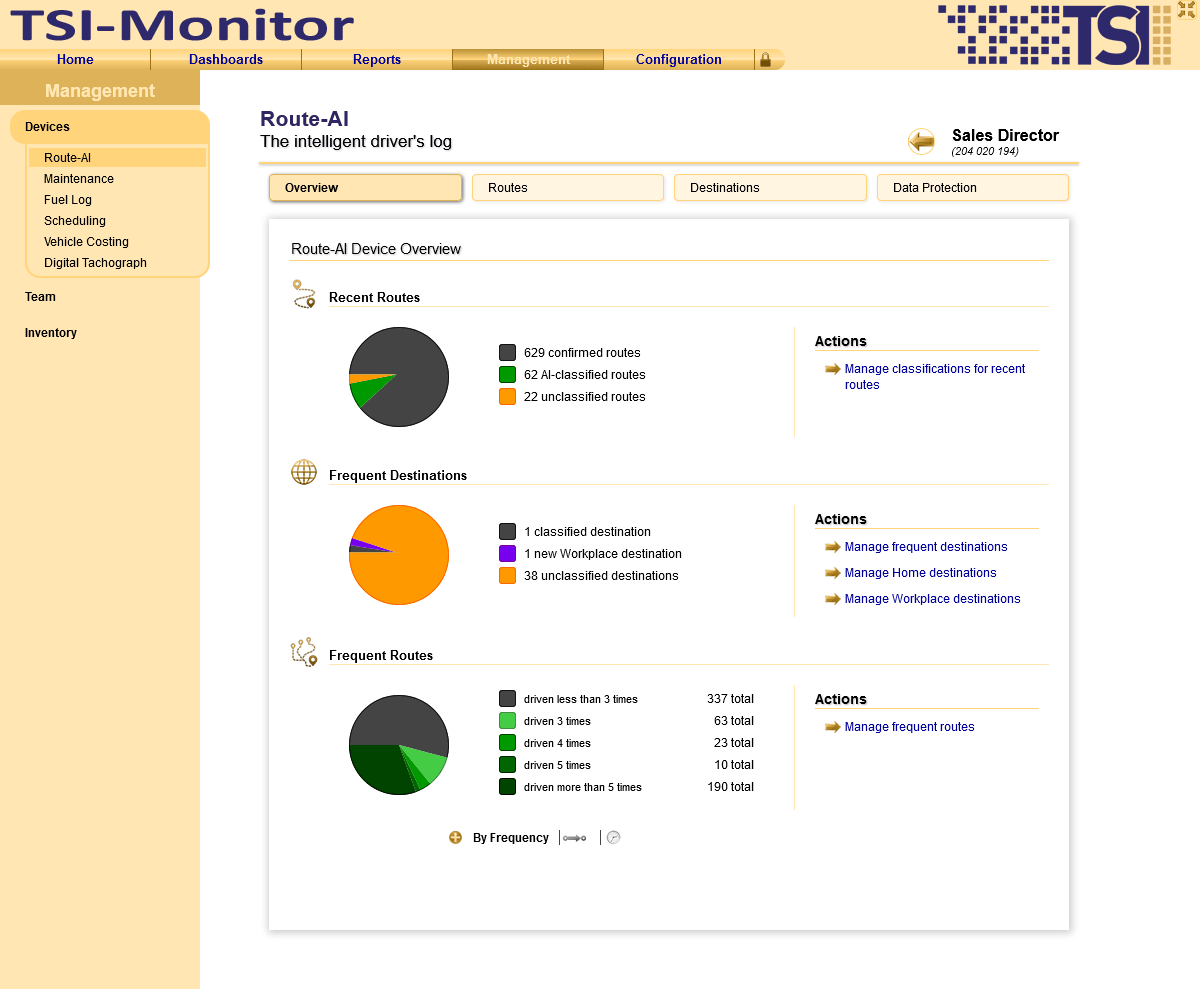The width and height of the screenshot is (1200, 1000).
Task: Click the golden back arrow beside Sales Director
Action: point(921,142)
